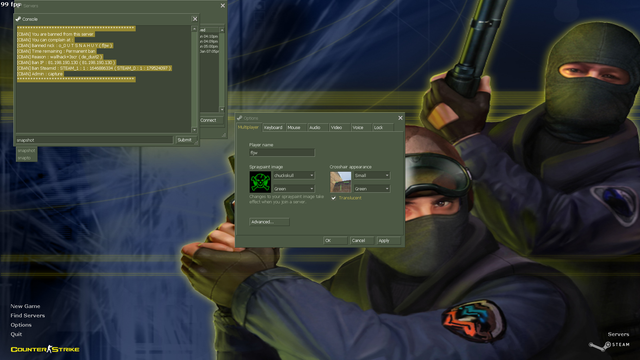Switch to the Audio tab
This screenshot has width=640, height=360.
(318, 128)
